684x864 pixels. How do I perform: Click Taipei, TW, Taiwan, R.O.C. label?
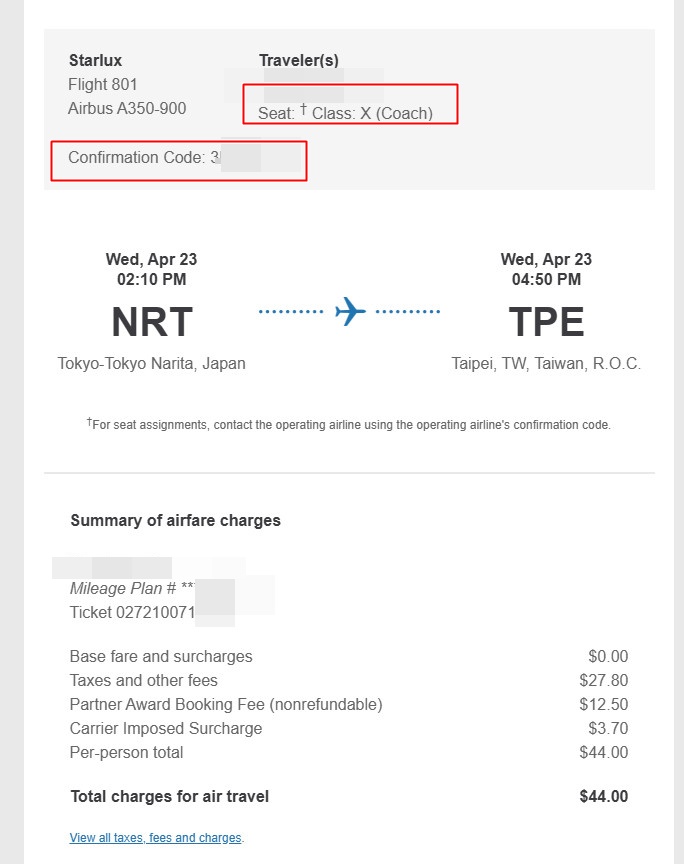546,364
